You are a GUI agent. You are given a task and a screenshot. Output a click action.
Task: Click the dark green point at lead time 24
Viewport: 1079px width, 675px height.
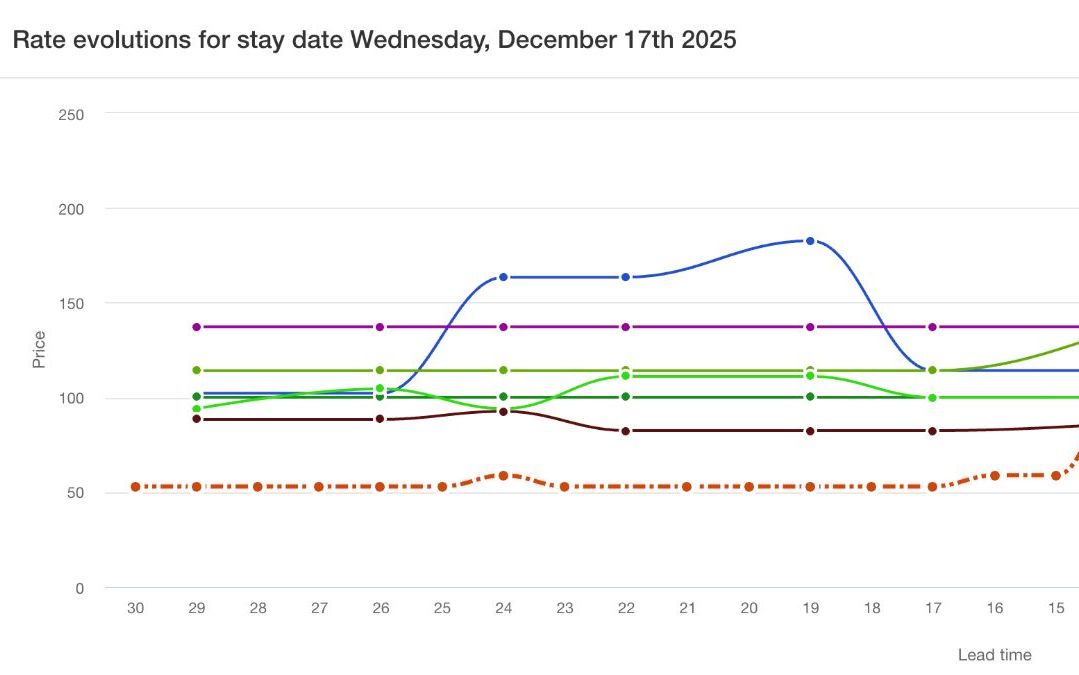click(x=503, y=397)
